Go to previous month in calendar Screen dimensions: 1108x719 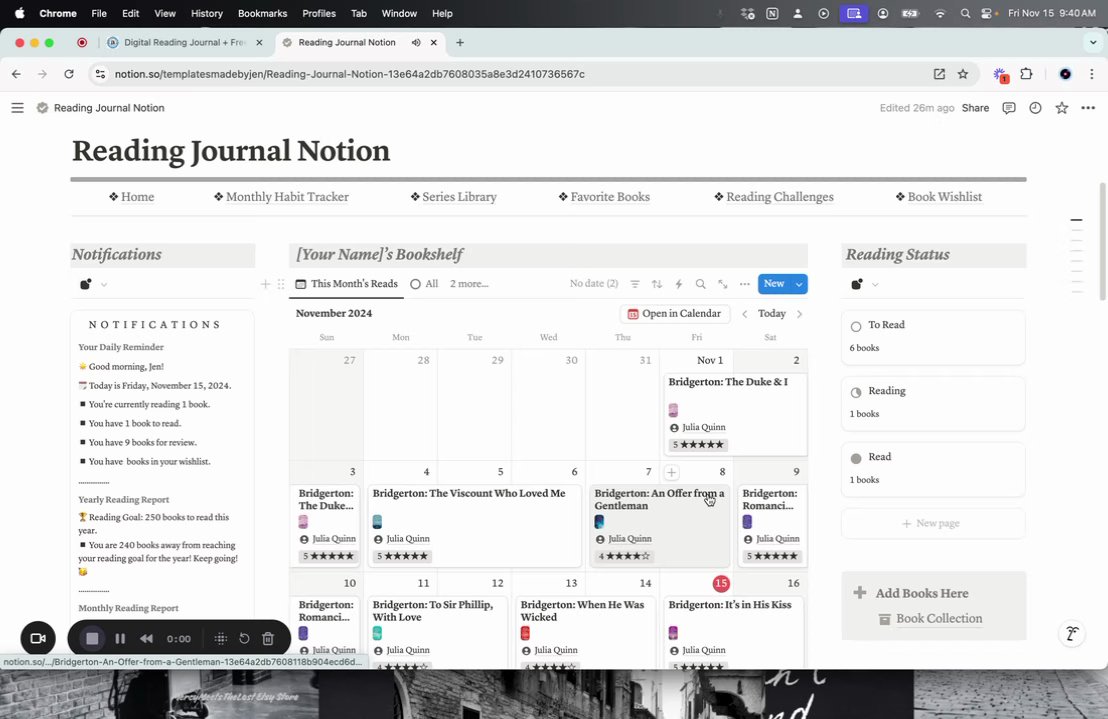[744, 314]
